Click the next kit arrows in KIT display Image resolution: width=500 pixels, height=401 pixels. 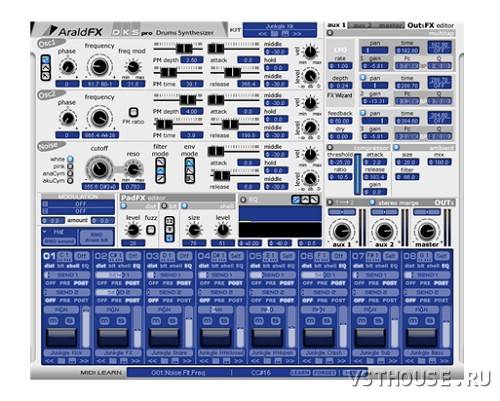point(297,33)
